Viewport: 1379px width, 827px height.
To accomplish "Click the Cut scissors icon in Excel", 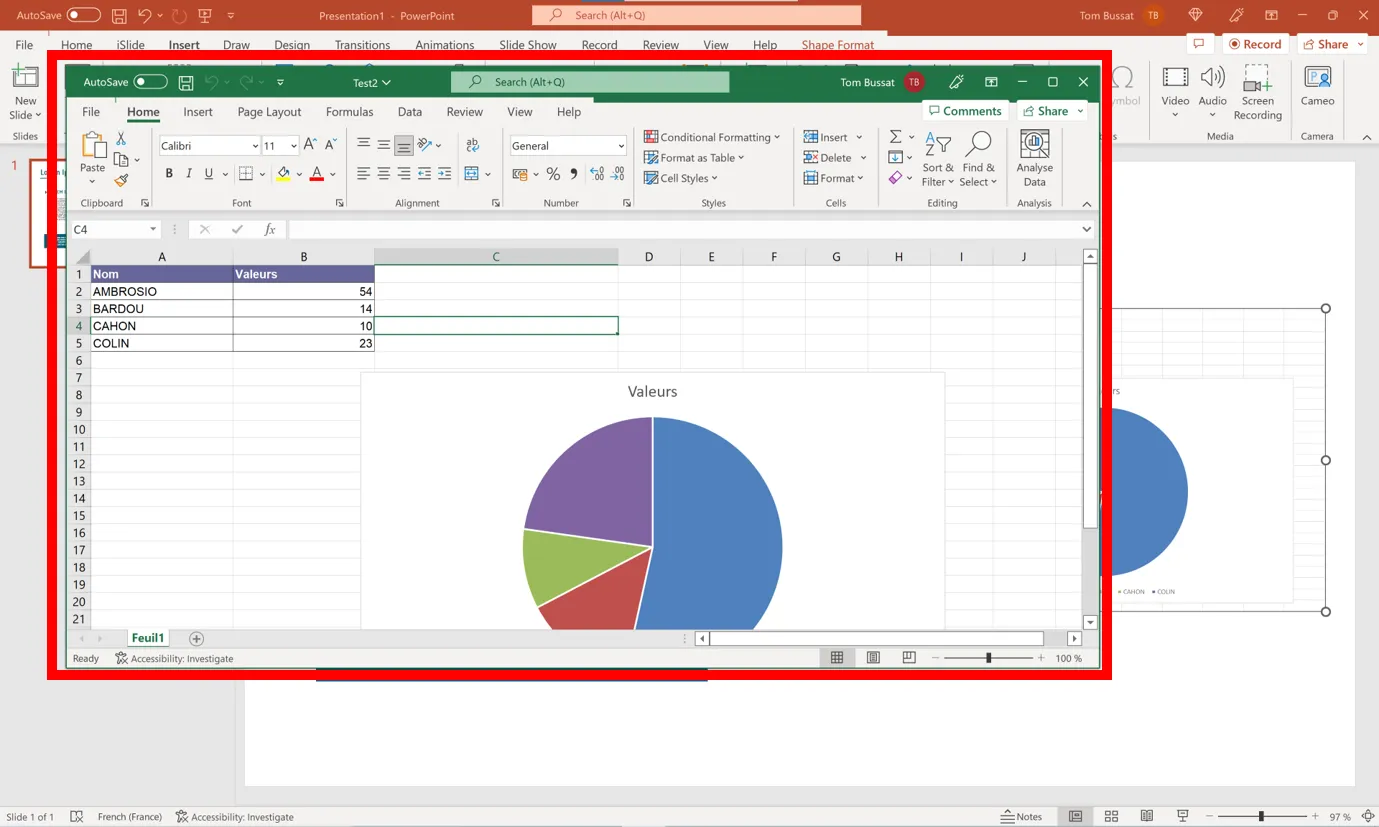I will 121,140.
